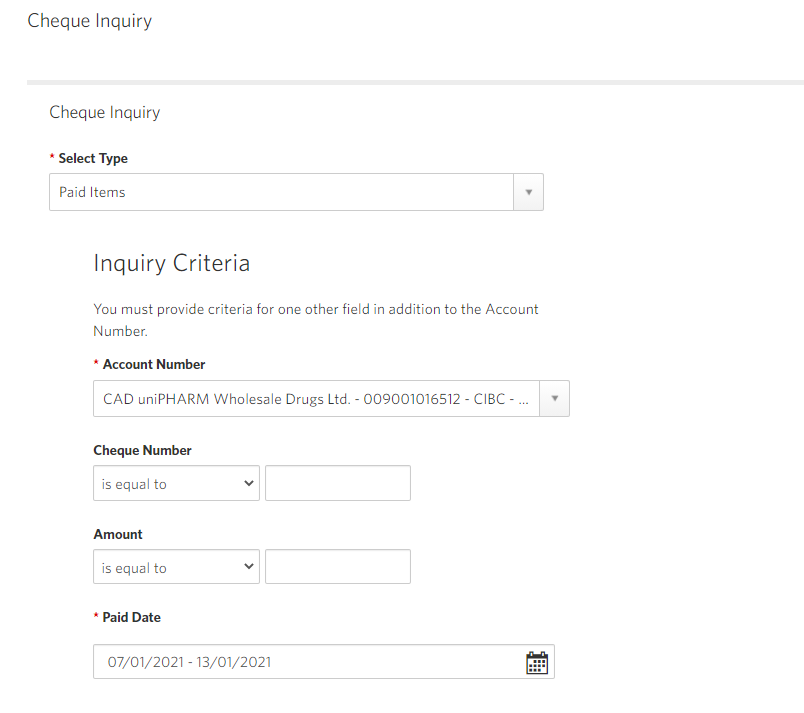The width and height of the screenshot is (804, 713).
Task: Click the chevron inside the Amount operator select
Action: pos(249,566)
